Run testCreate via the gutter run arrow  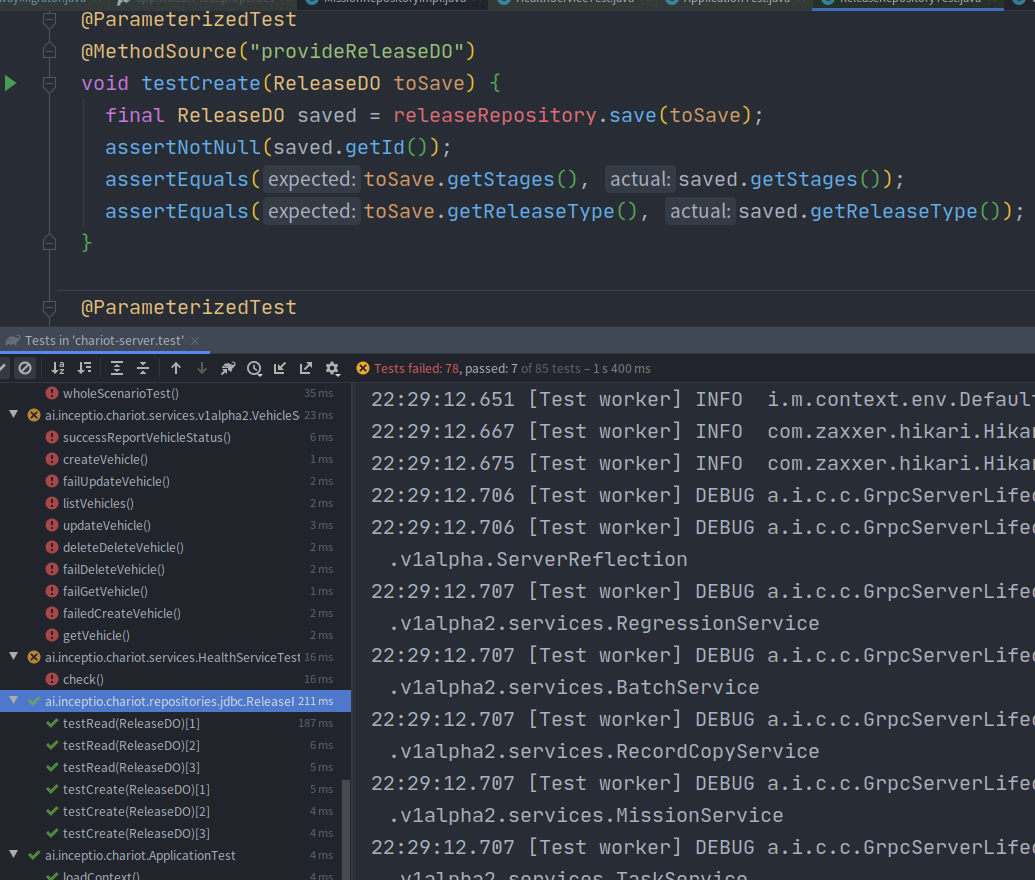10,83
